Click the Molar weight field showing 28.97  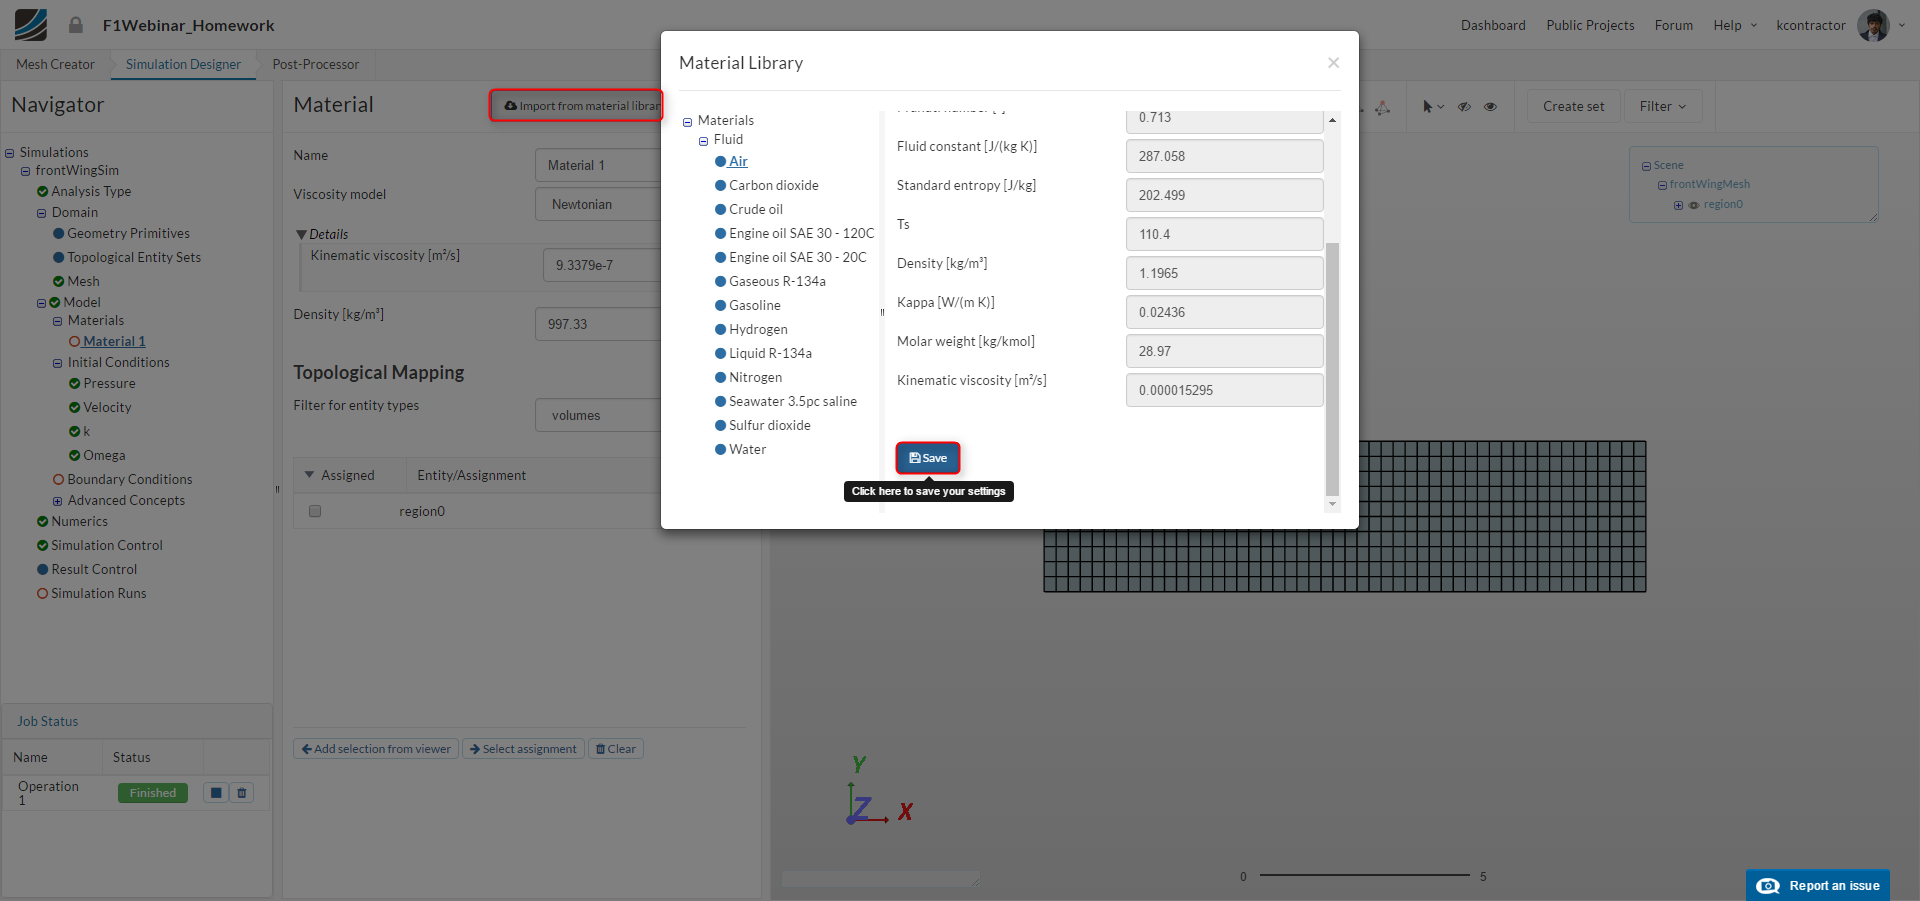click(1224, 351)
